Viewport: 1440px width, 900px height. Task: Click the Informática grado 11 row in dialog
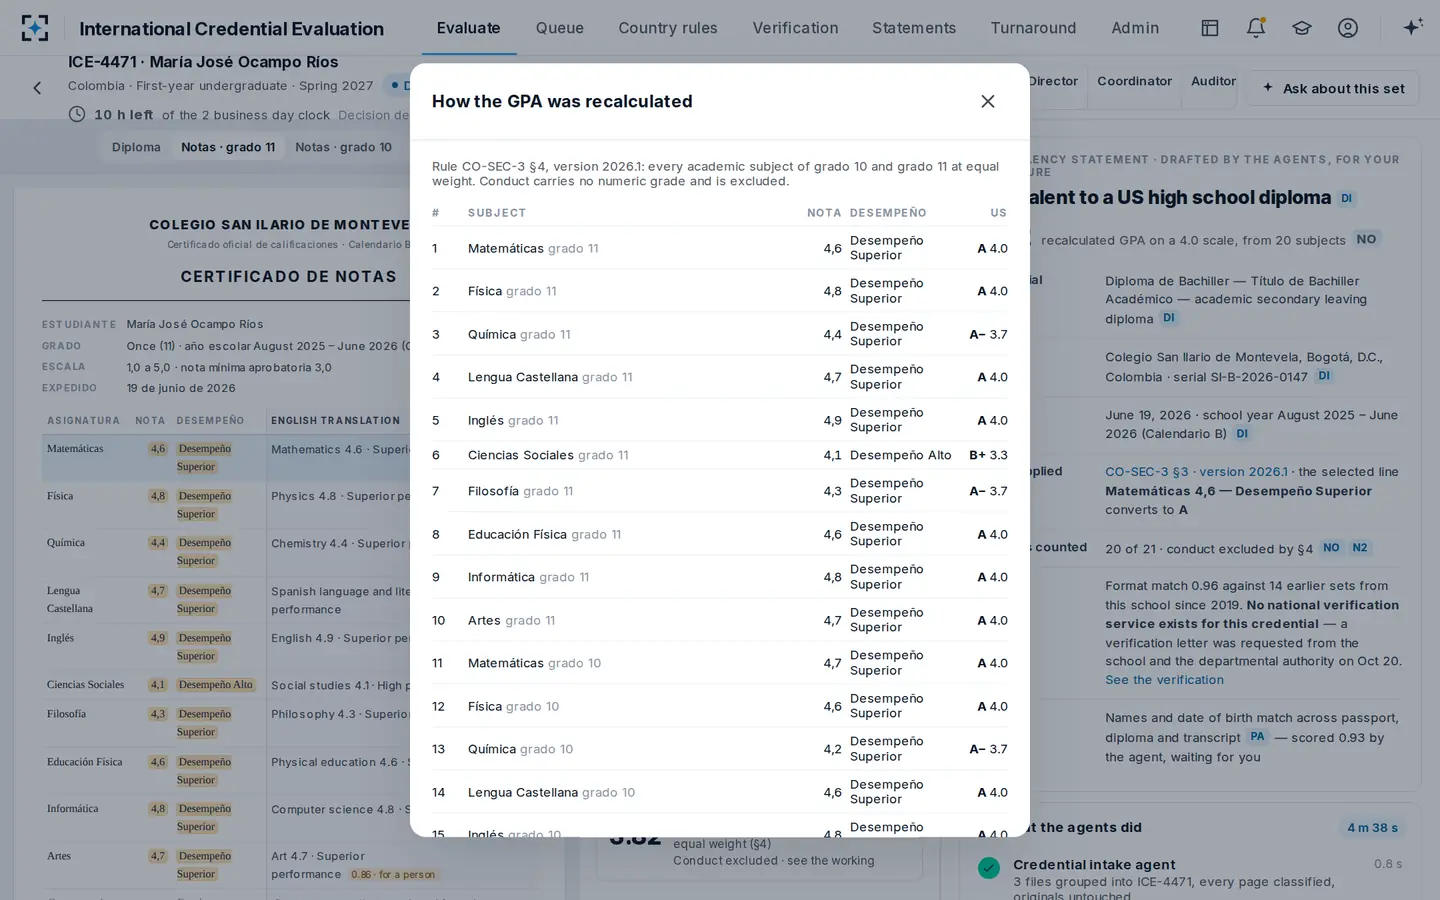click(x=720, y=577)
